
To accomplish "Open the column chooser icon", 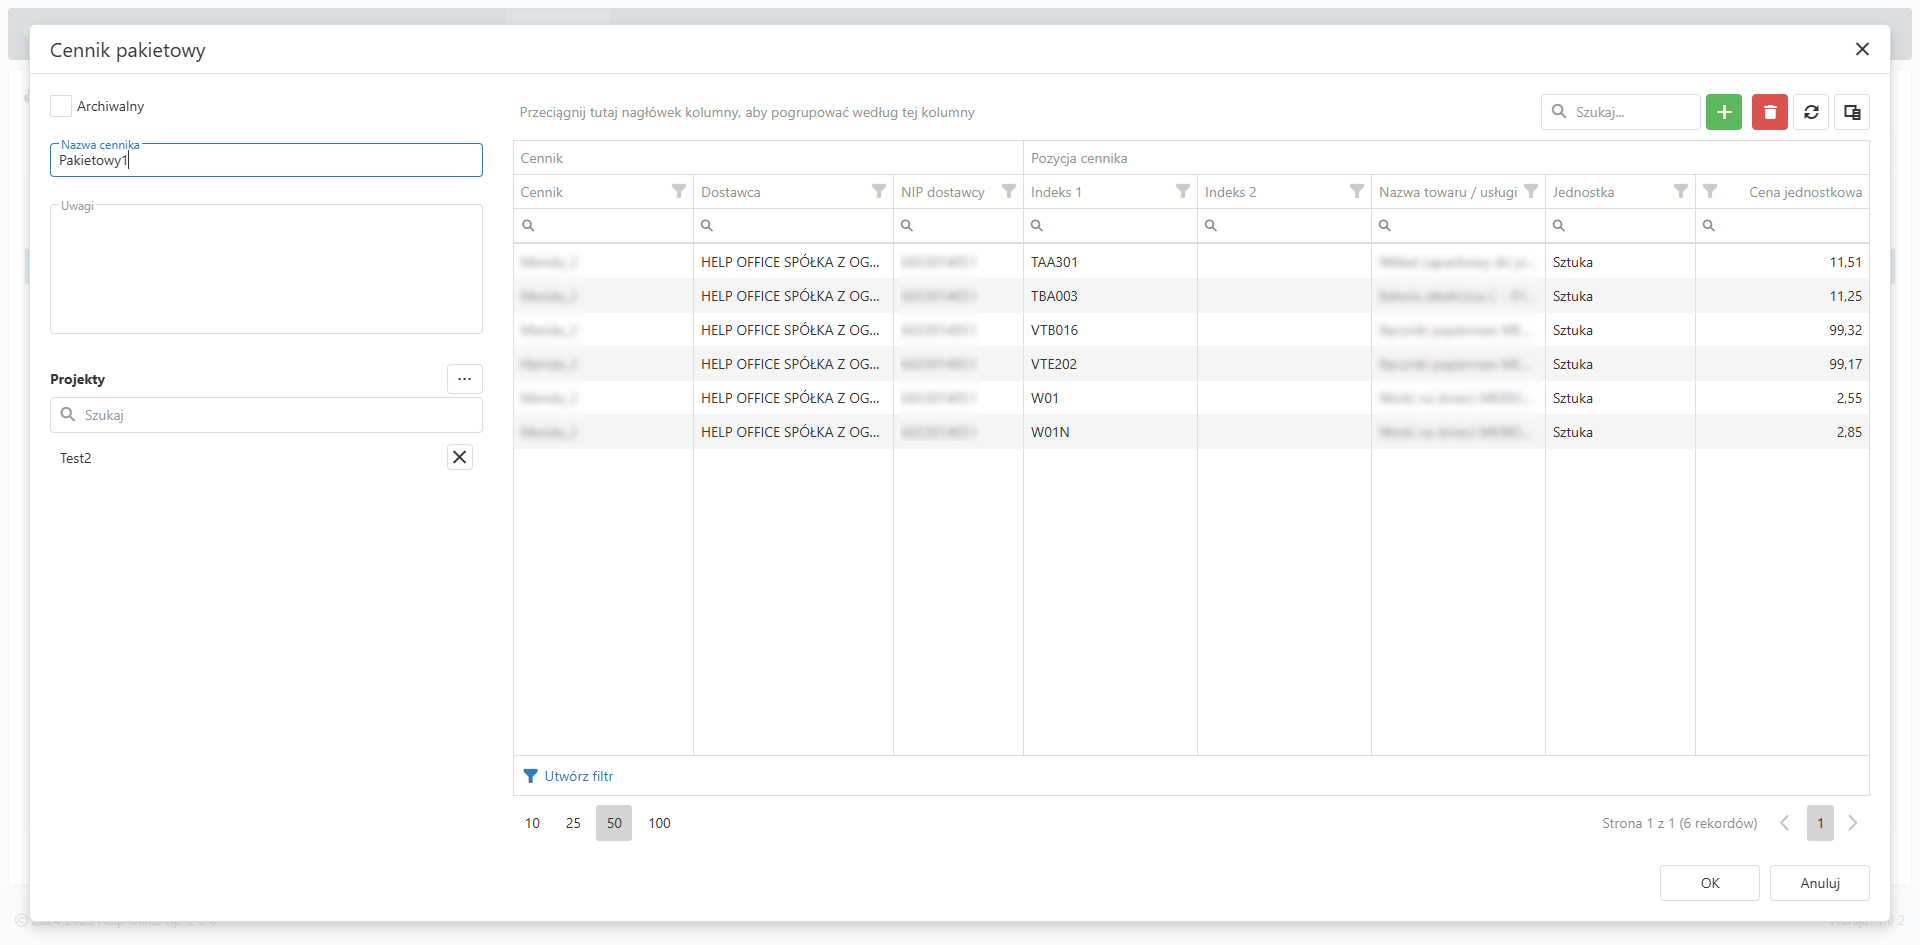I will click(x=1852, y=112).
